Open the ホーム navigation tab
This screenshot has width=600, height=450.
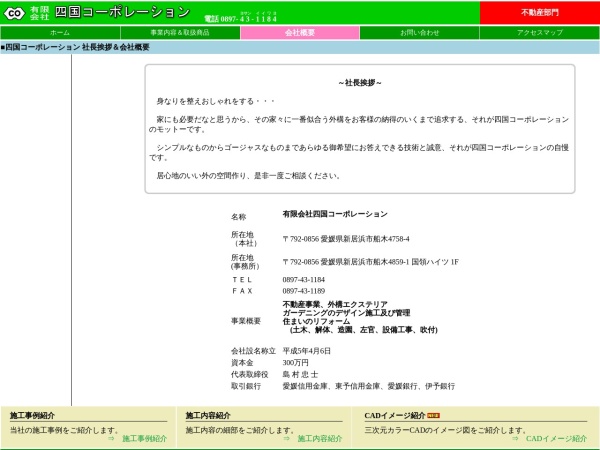pyautogui.click(x=60, y=33)
